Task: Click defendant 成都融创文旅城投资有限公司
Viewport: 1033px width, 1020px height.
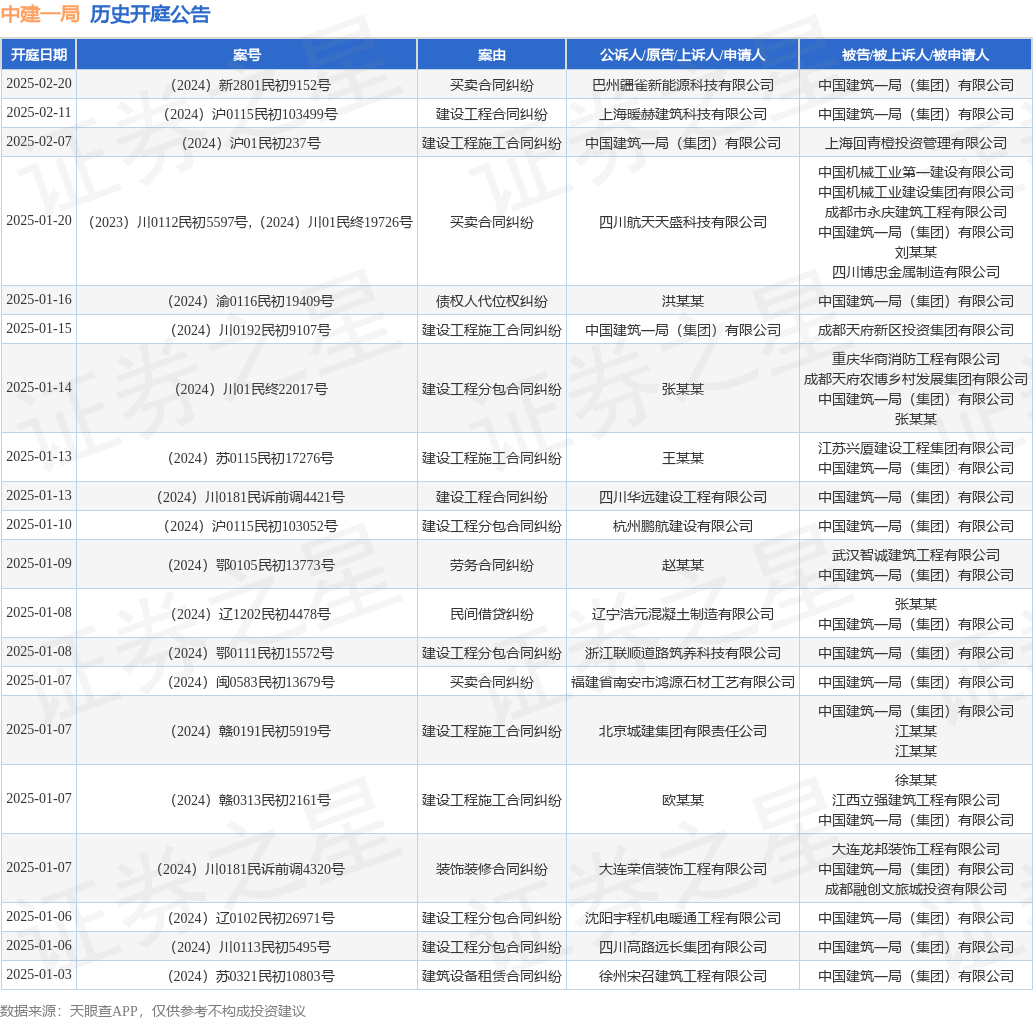Action: point(916,889)
